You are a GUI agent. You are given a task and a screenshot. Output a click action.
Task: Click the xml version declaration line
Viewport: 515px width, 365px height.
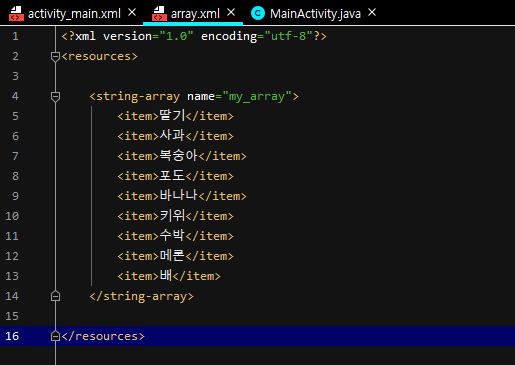(x=194, y=36)
